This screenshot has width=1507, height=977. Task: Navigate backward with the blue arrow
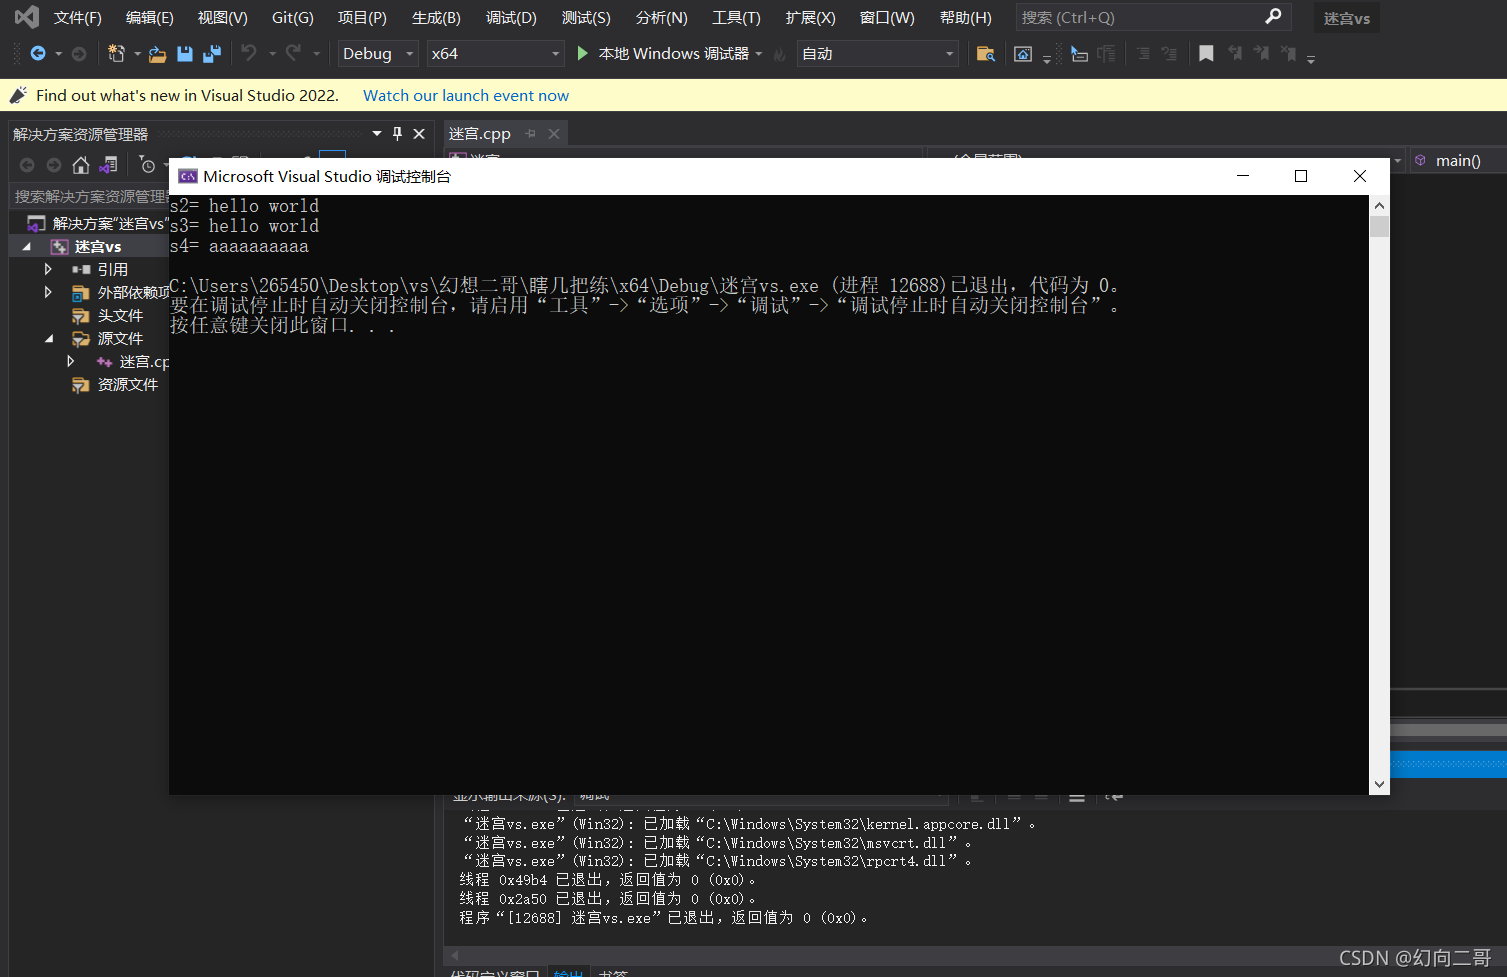click(38, 54)
